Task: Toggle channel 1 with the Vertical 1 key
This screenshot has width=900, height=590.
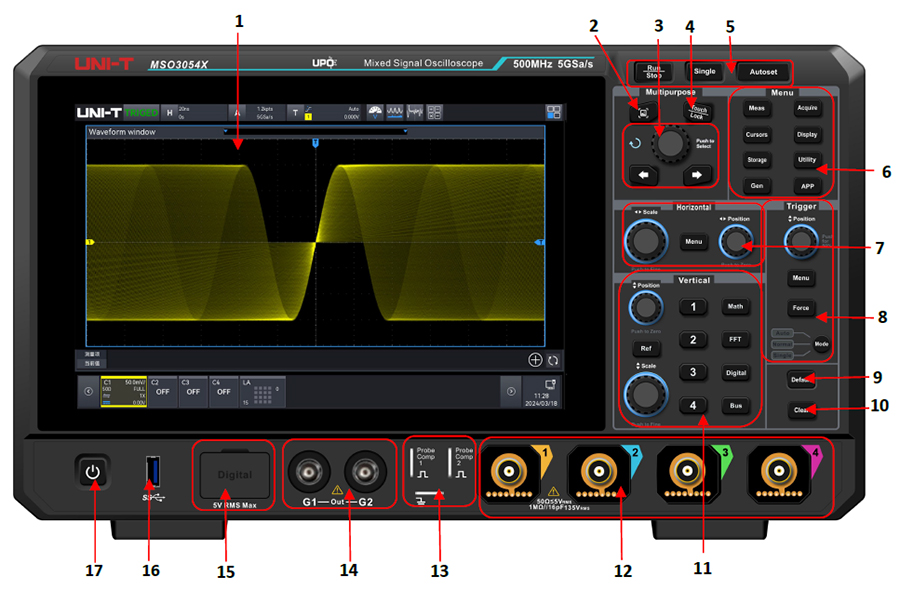Action: [x=693, y=307]
